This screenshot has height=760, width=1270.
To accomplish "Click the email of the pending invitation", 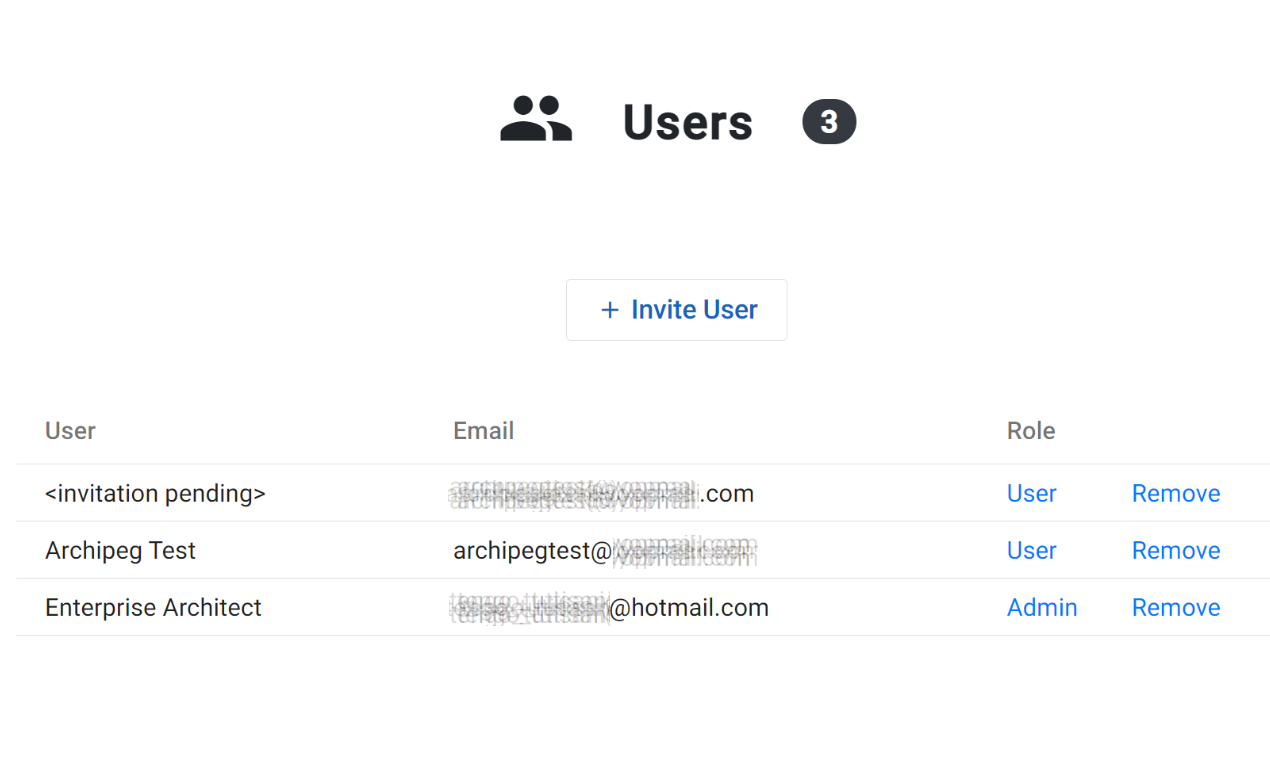I will tap(602, 494).
